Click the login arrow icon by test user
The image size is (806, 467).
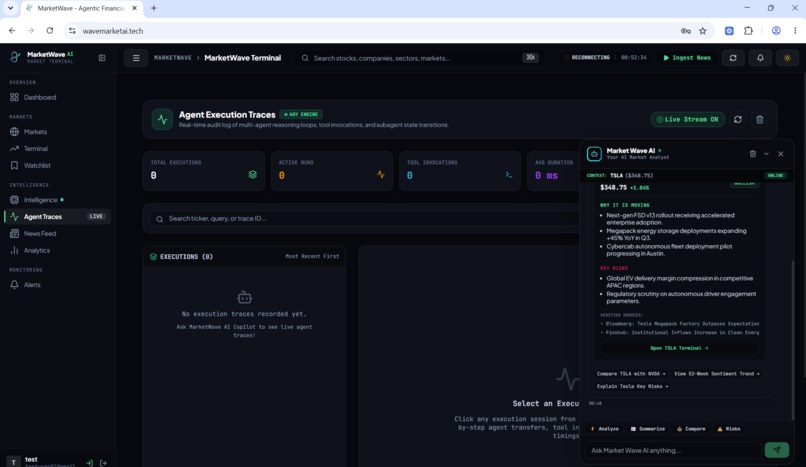tap(89, 462)
